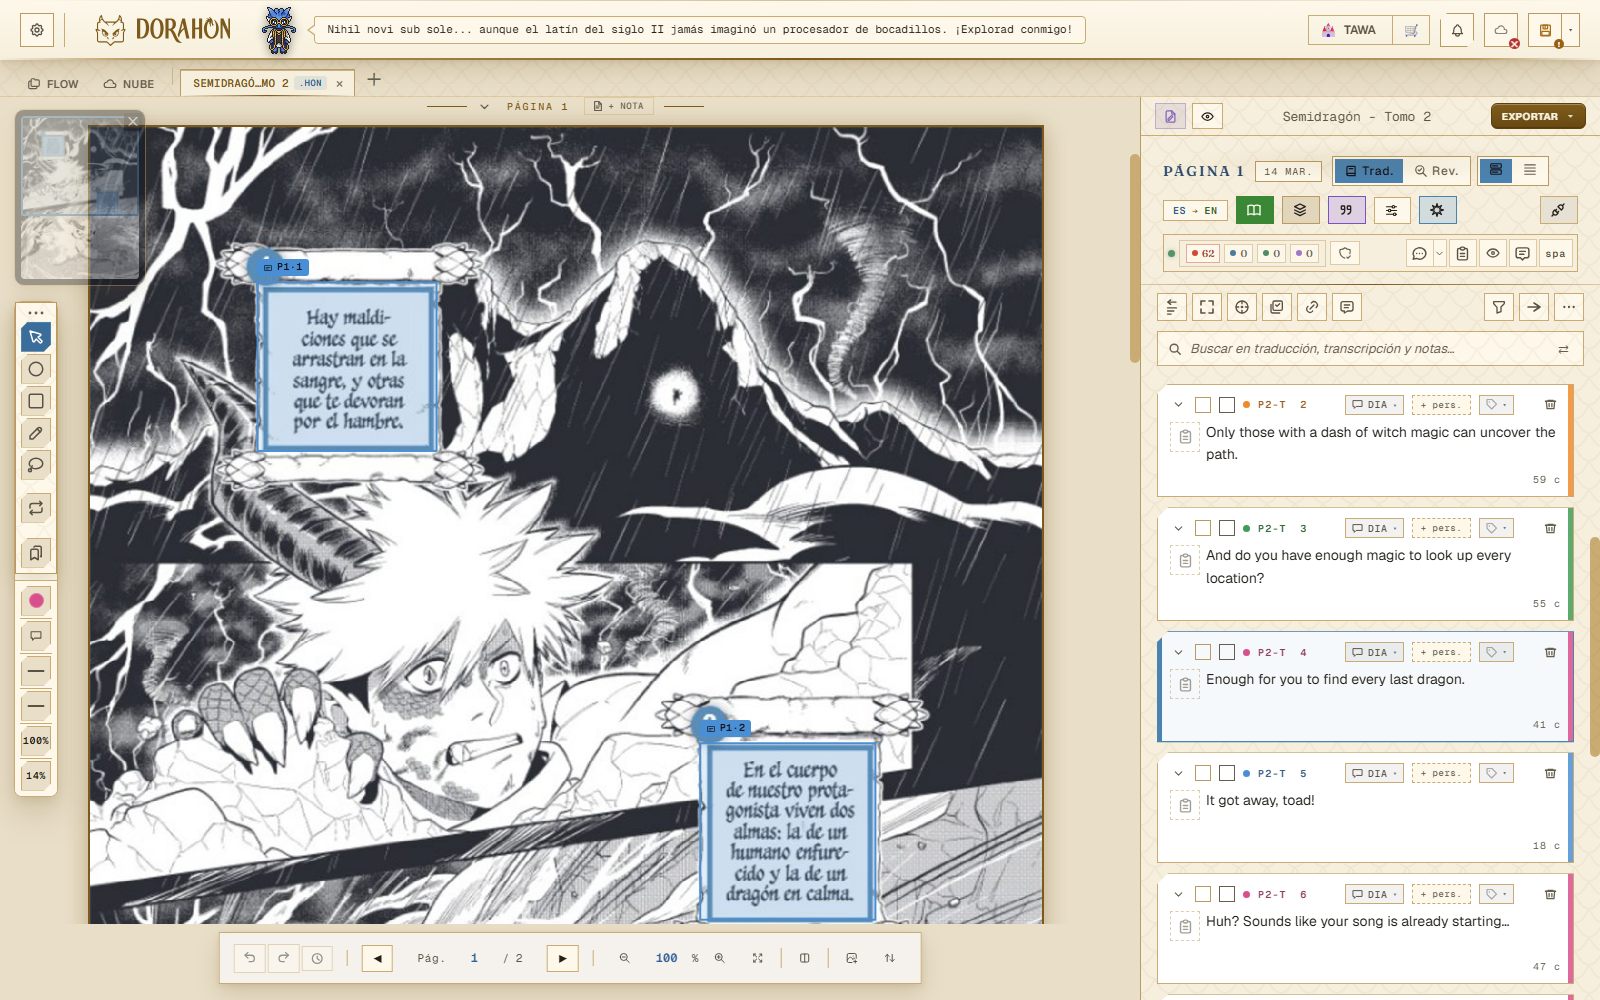Select the arrow pointer tool
The image size is (1600, 1000).
(36, 337)
